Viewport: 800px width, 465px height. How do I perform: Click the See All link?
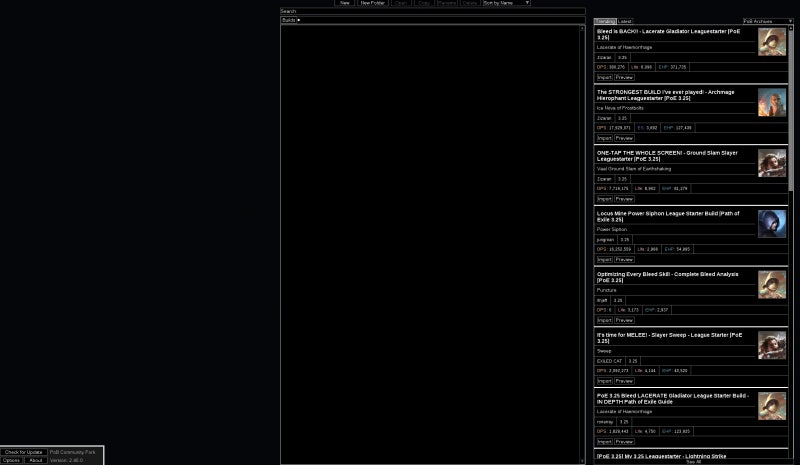(x=693, y=462)
